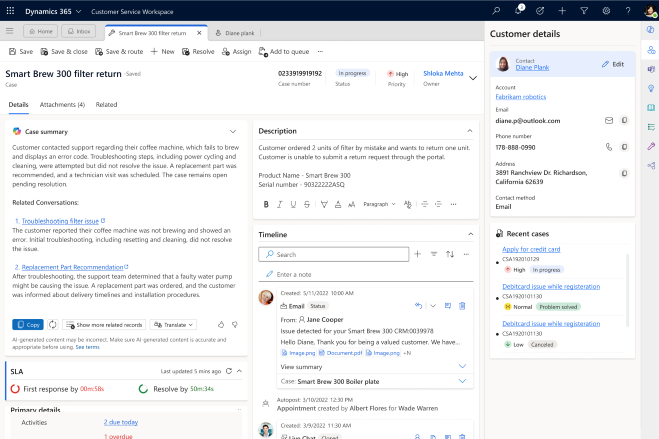Copy the customer email address
Viewport: 659px width, 439px height.
pos(625,121)
